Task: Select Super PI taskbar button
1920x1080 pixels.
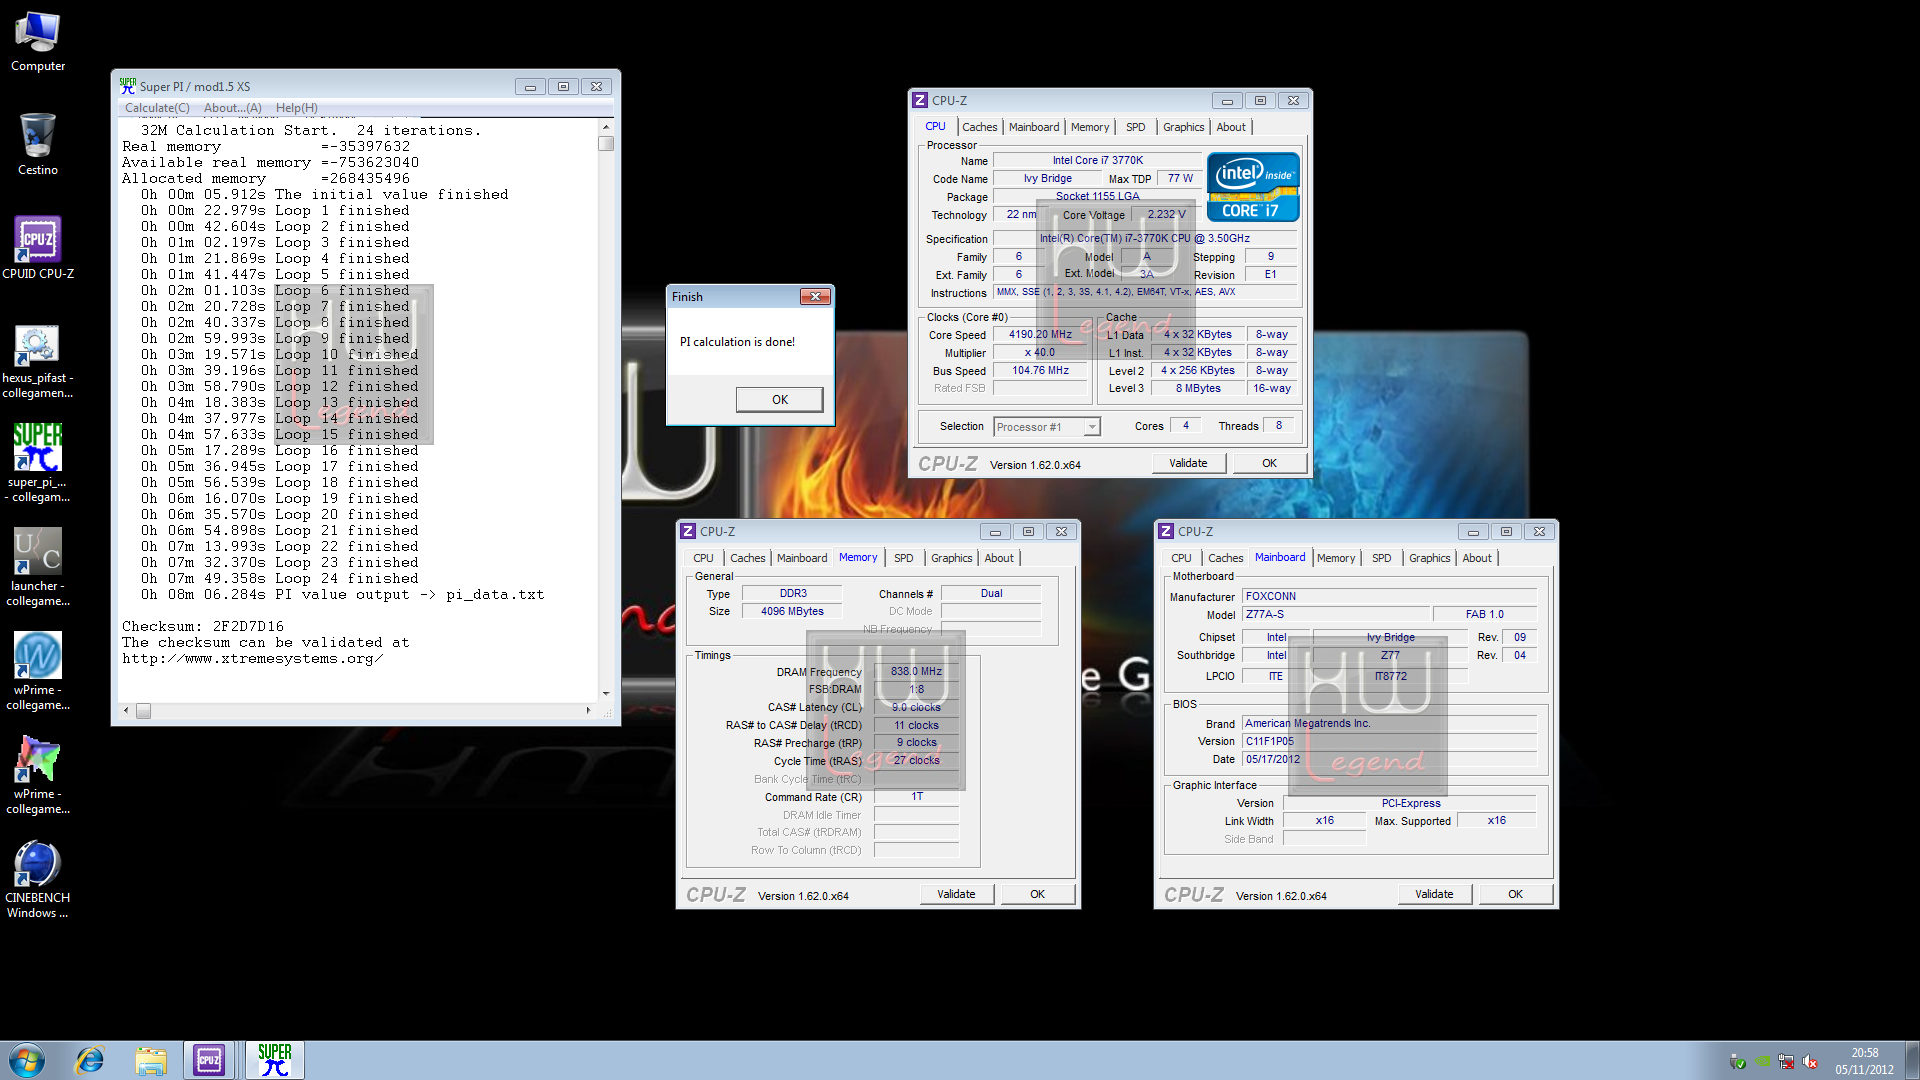Action: [275, 1060]
